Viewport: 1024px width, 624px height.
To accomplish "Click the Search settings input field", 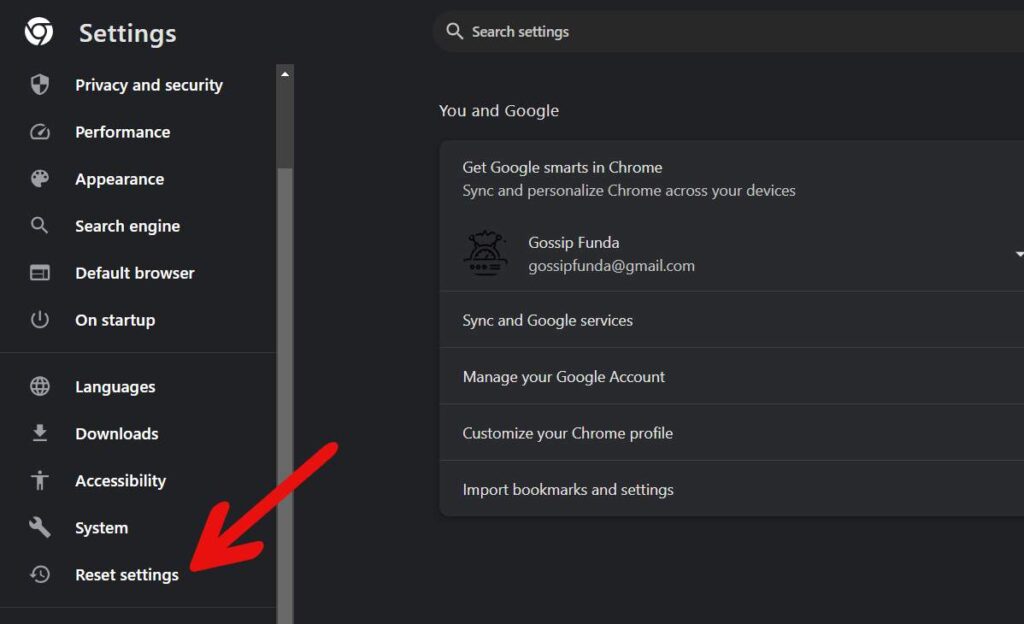I will coord(728,31).
